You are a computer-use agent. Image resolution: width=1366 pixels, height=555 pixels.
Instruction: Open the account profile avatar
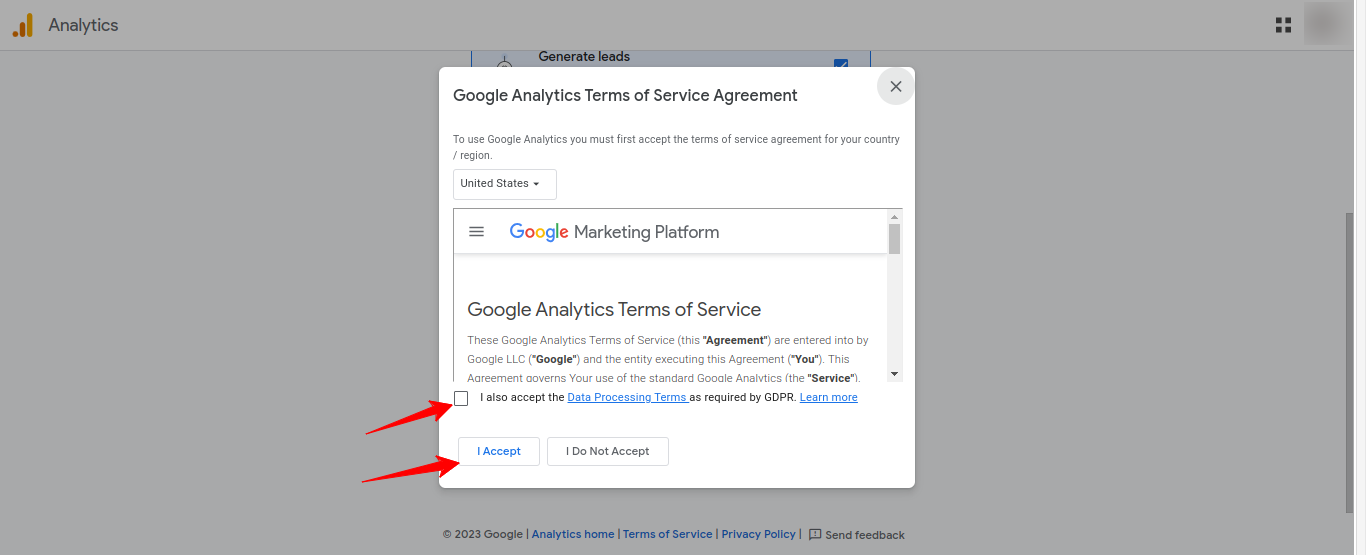[1326, 25]
